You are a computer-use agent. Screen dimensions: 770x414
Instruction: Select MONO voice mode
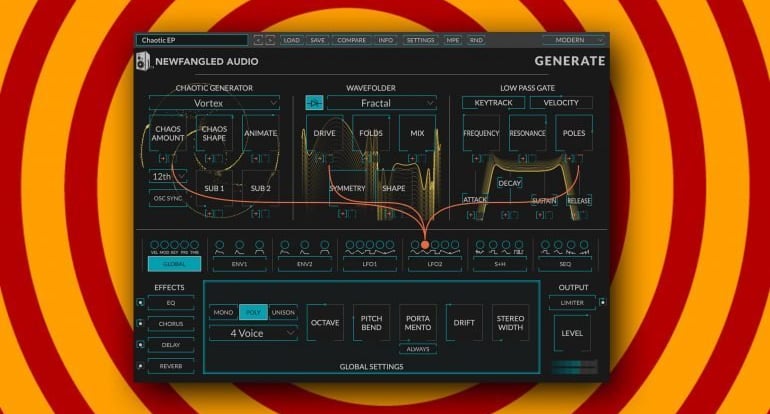tap(223, 312)
